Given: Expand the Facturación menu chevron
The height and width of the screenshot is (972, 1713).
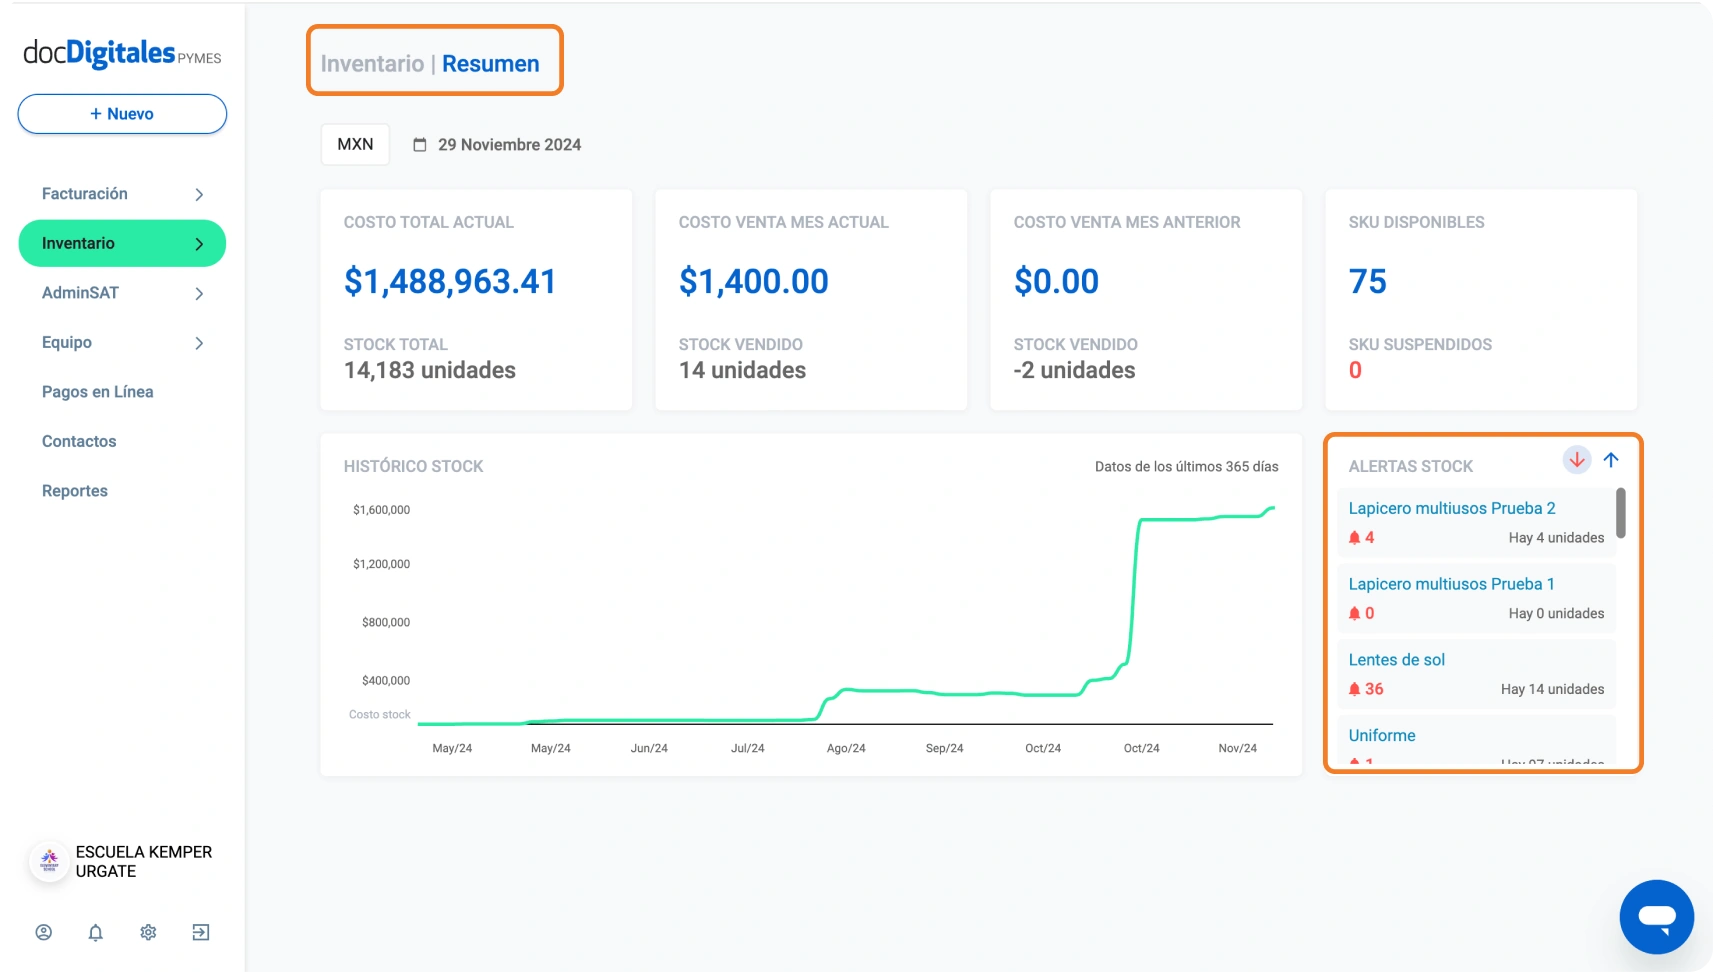Looking at the screenshot, I should click(x=199, y=195).
